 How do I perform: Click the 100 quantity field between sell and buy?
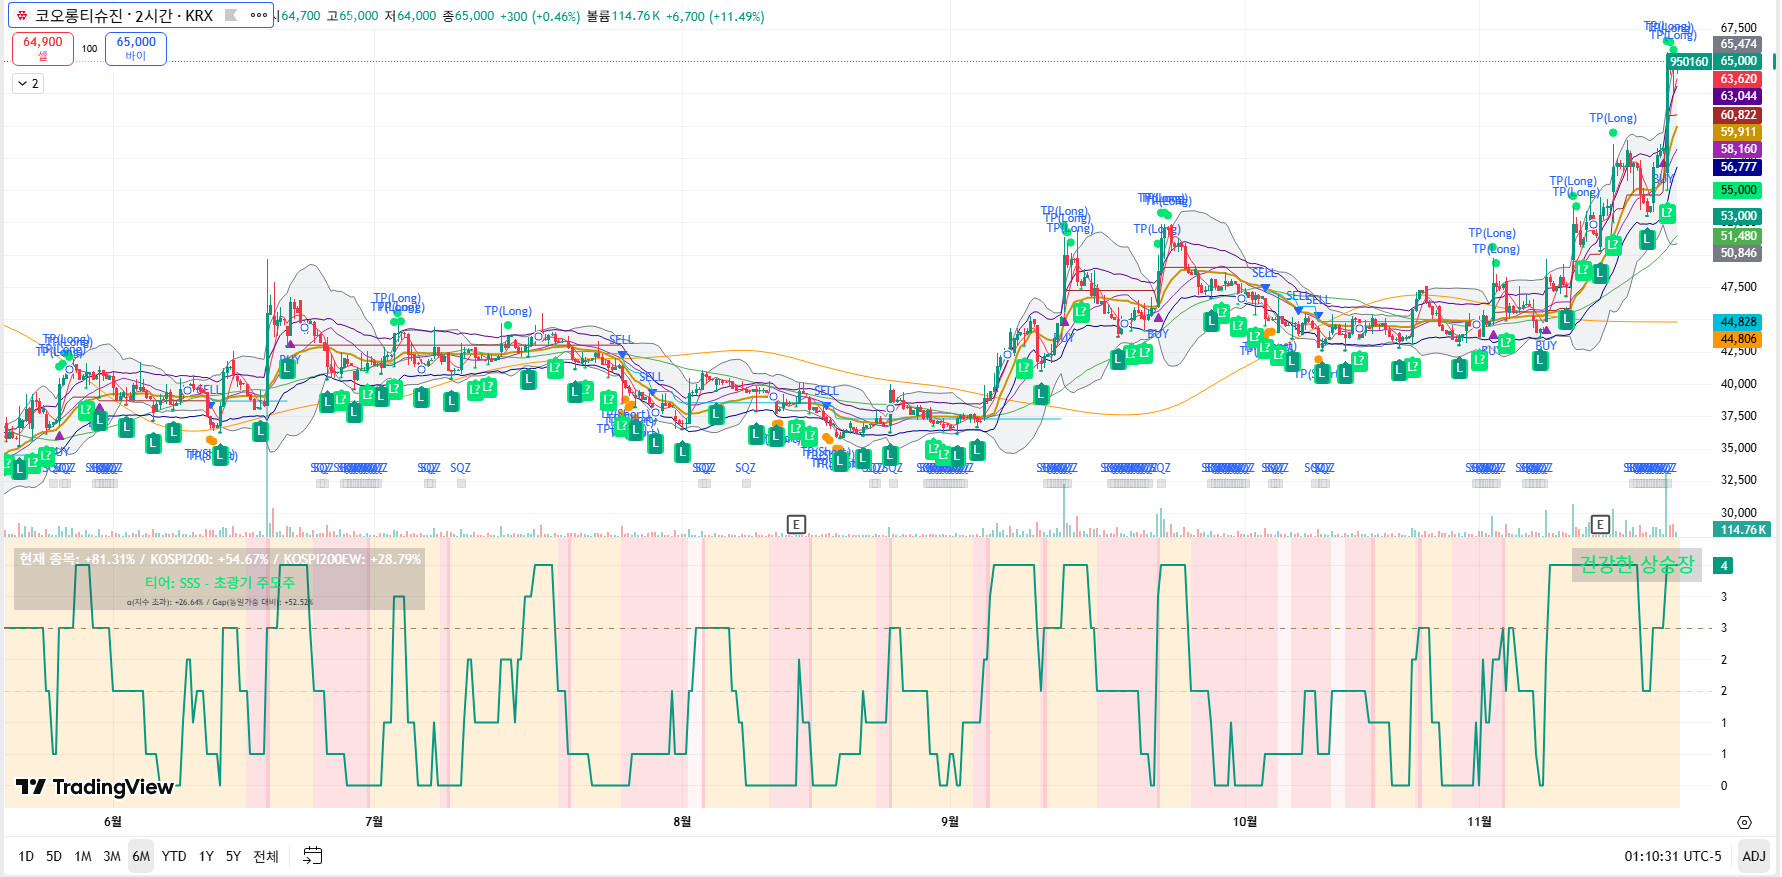click(89, 48)
